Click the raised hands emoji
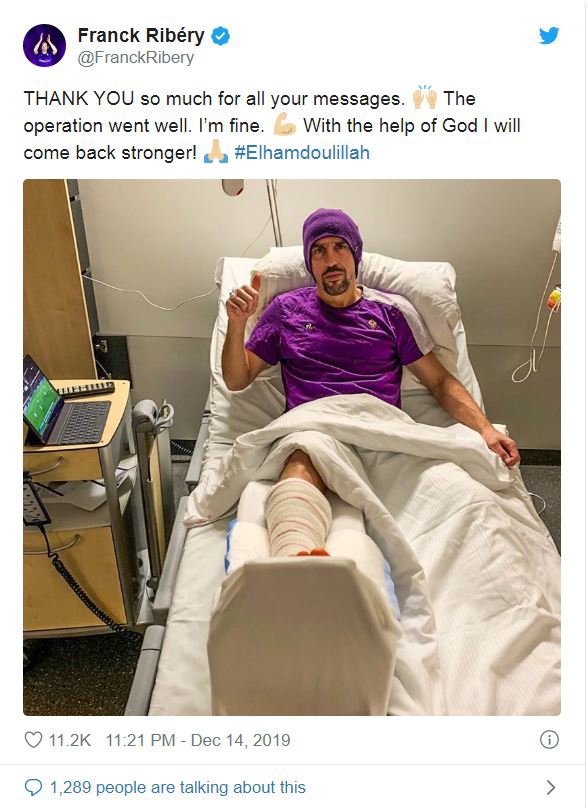The height and width of the screenshot is (809, 588). tap(424, 97)
